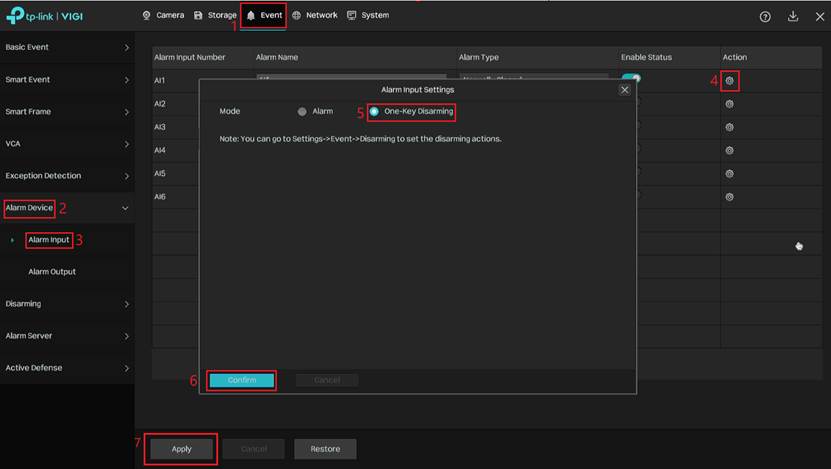Collapse the Alarm Device section
This screenshot has height=469, width=831.
coord(67,208)
